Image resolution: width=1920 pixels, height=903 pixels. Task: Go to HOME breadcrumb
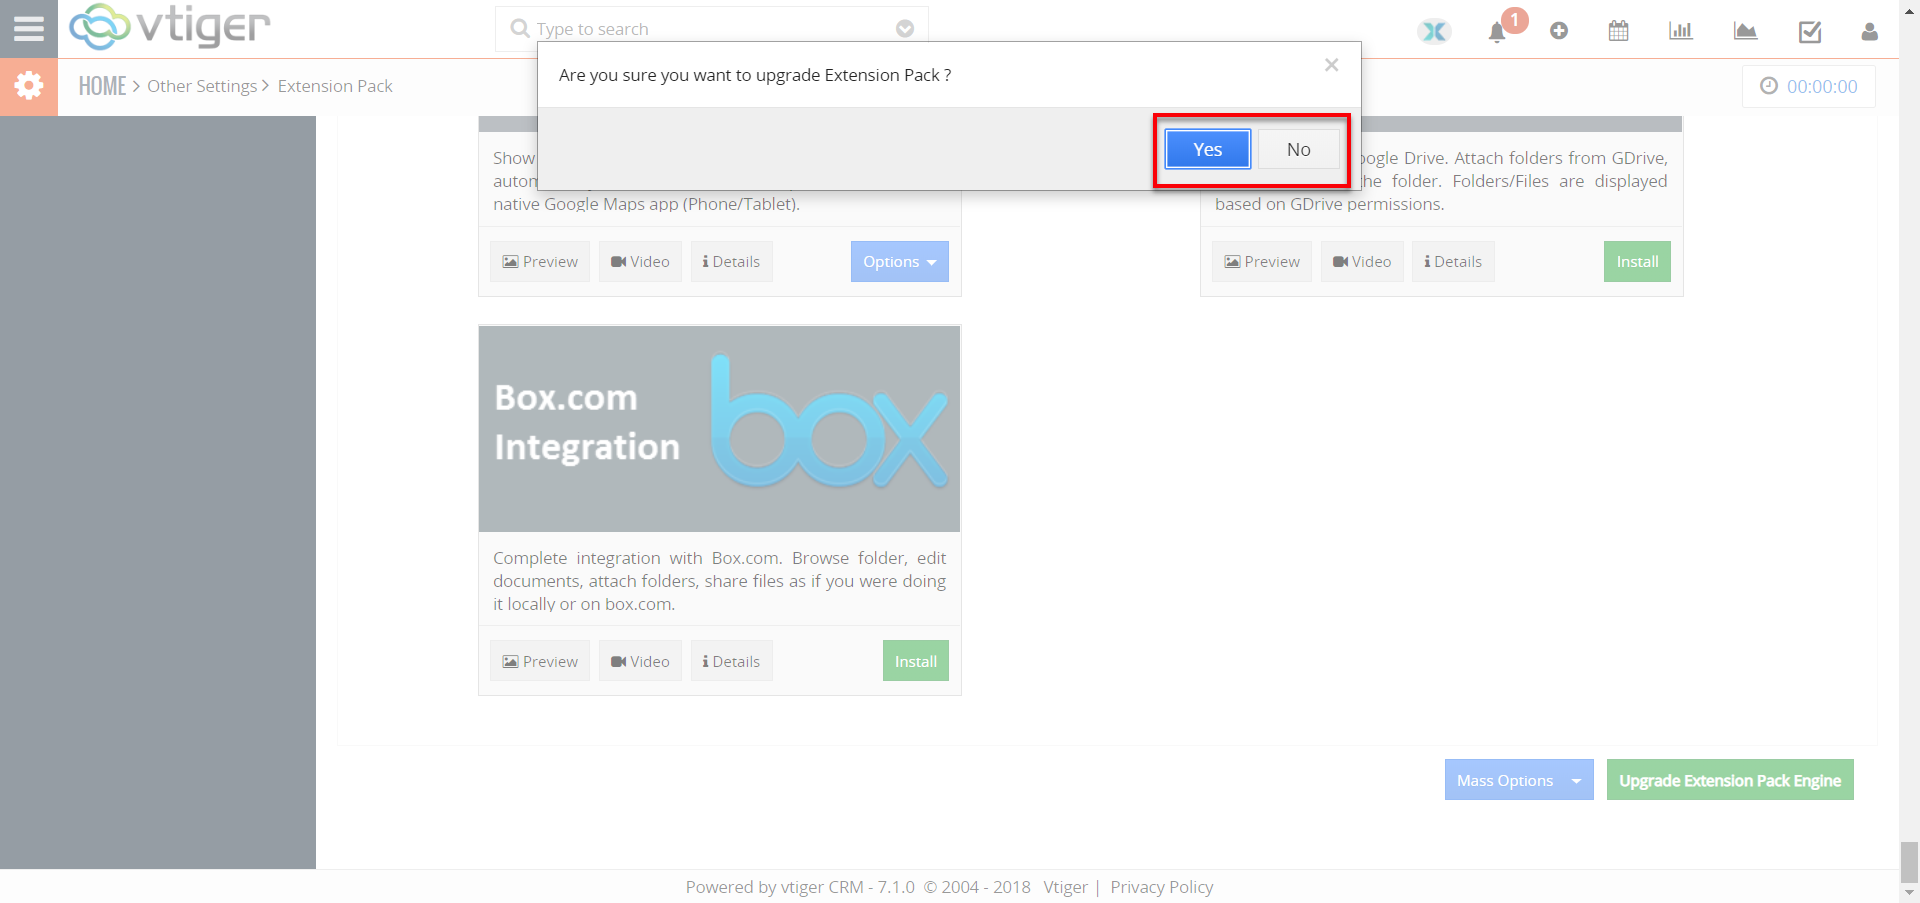(x=102, y=86)
